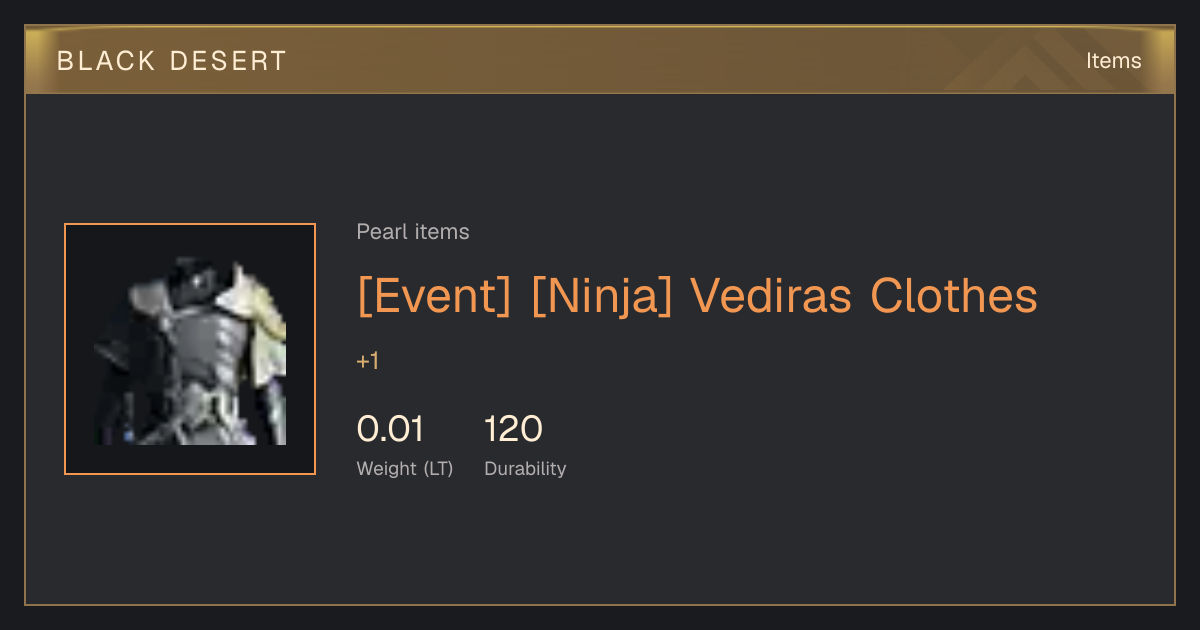Click the [Ninja] class tag in title

[x=601, y=296]
